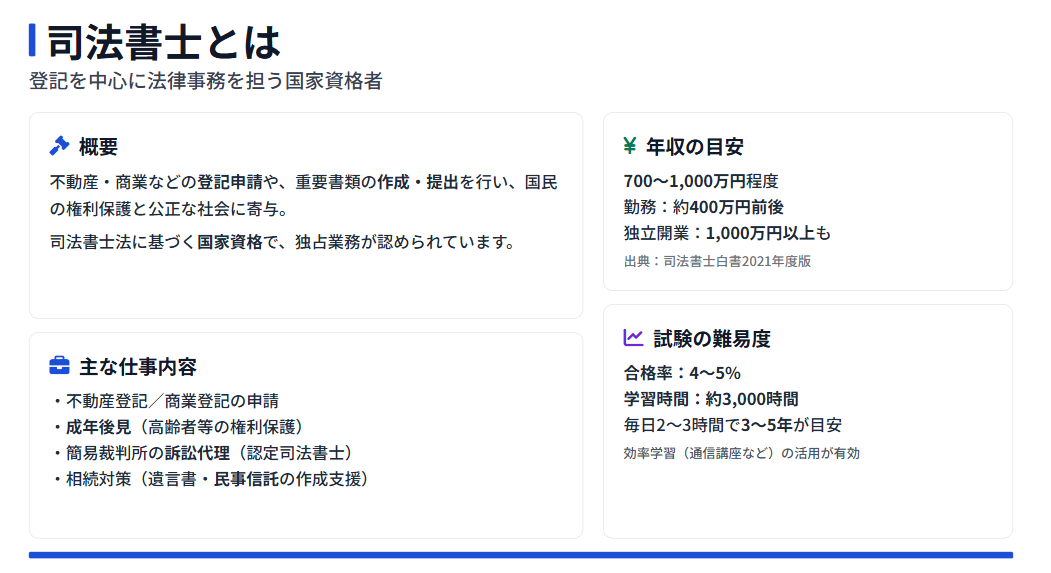Select the green yen icon
Viewport: 1051px width, 573px height.
tap(629, 146)
